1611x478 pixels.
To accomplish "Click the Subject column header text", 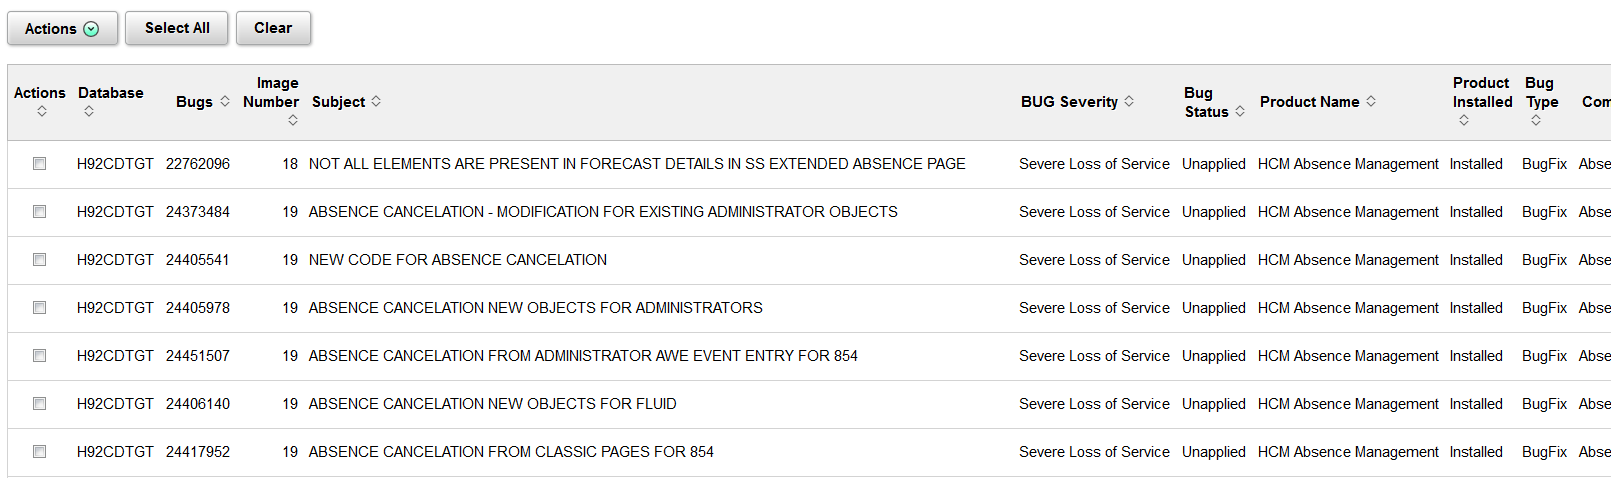I will coord(339,102).
